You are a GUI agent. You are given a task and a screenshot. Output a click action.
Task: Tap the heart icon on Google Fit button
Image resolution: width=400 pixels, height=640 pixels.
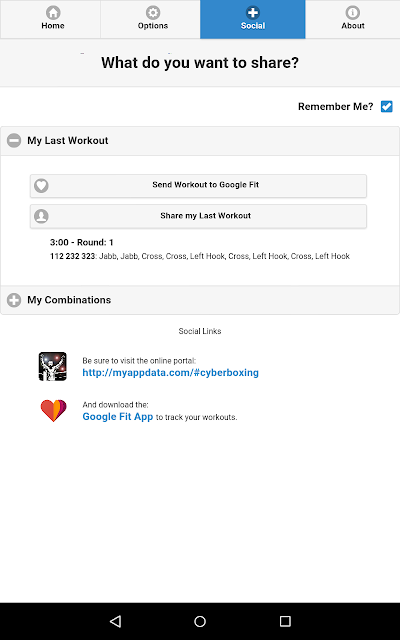pos(41,186)
